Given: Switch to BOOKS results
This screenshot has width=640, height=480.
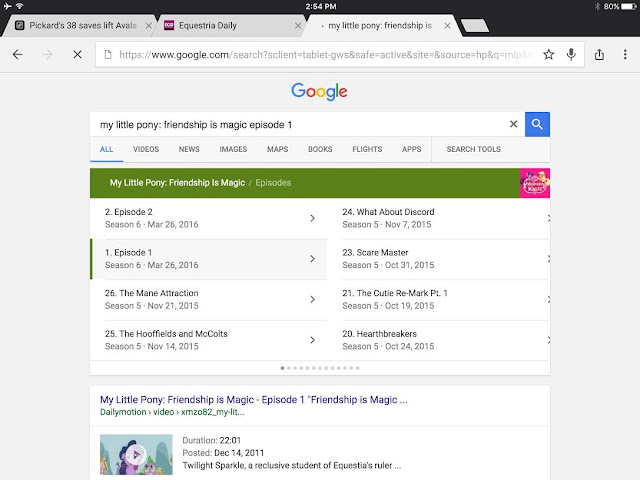Looking at the screenshot, I should pyautogui.click(x=320, y=149).
